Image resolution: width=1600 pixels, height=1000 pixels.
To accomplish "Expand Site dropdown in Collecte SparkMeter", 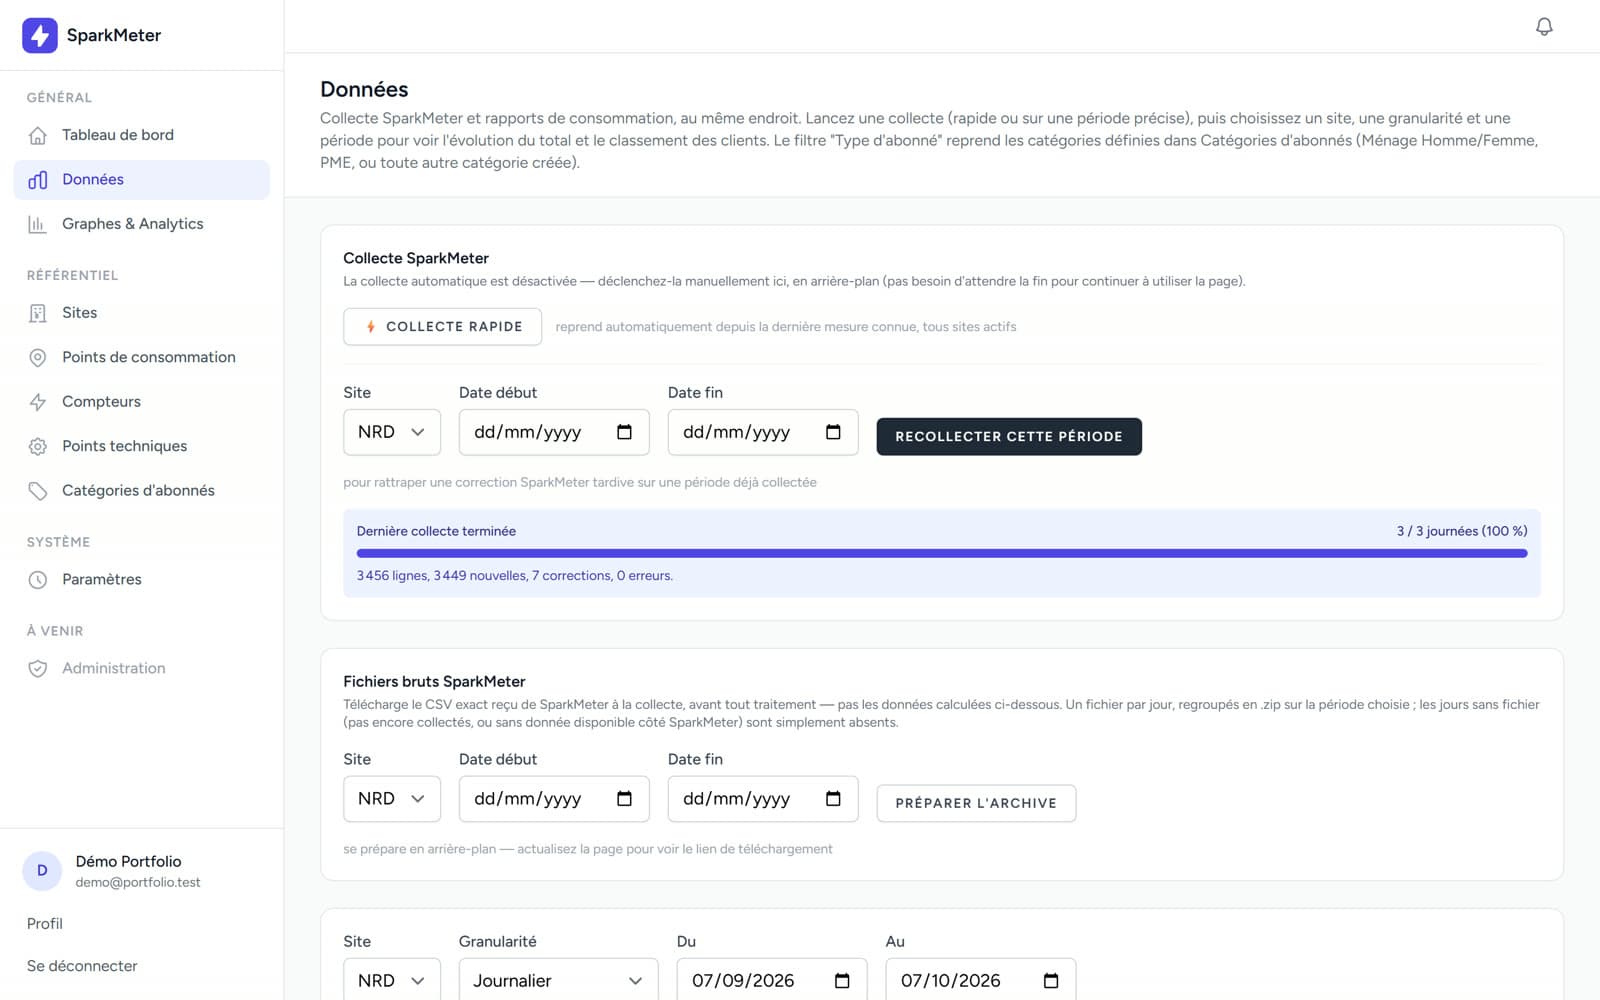I will click(x=392, y=432).
